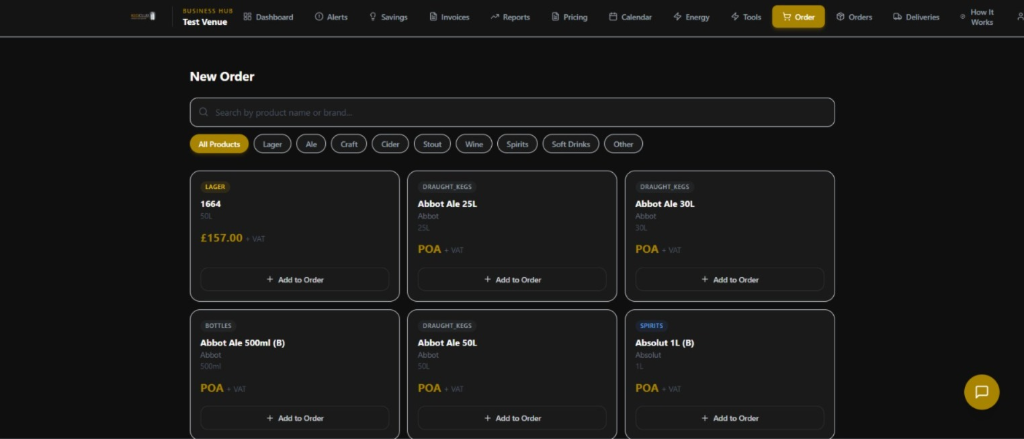Add Abbot Ale 25L to order

(x=512, y=280)
